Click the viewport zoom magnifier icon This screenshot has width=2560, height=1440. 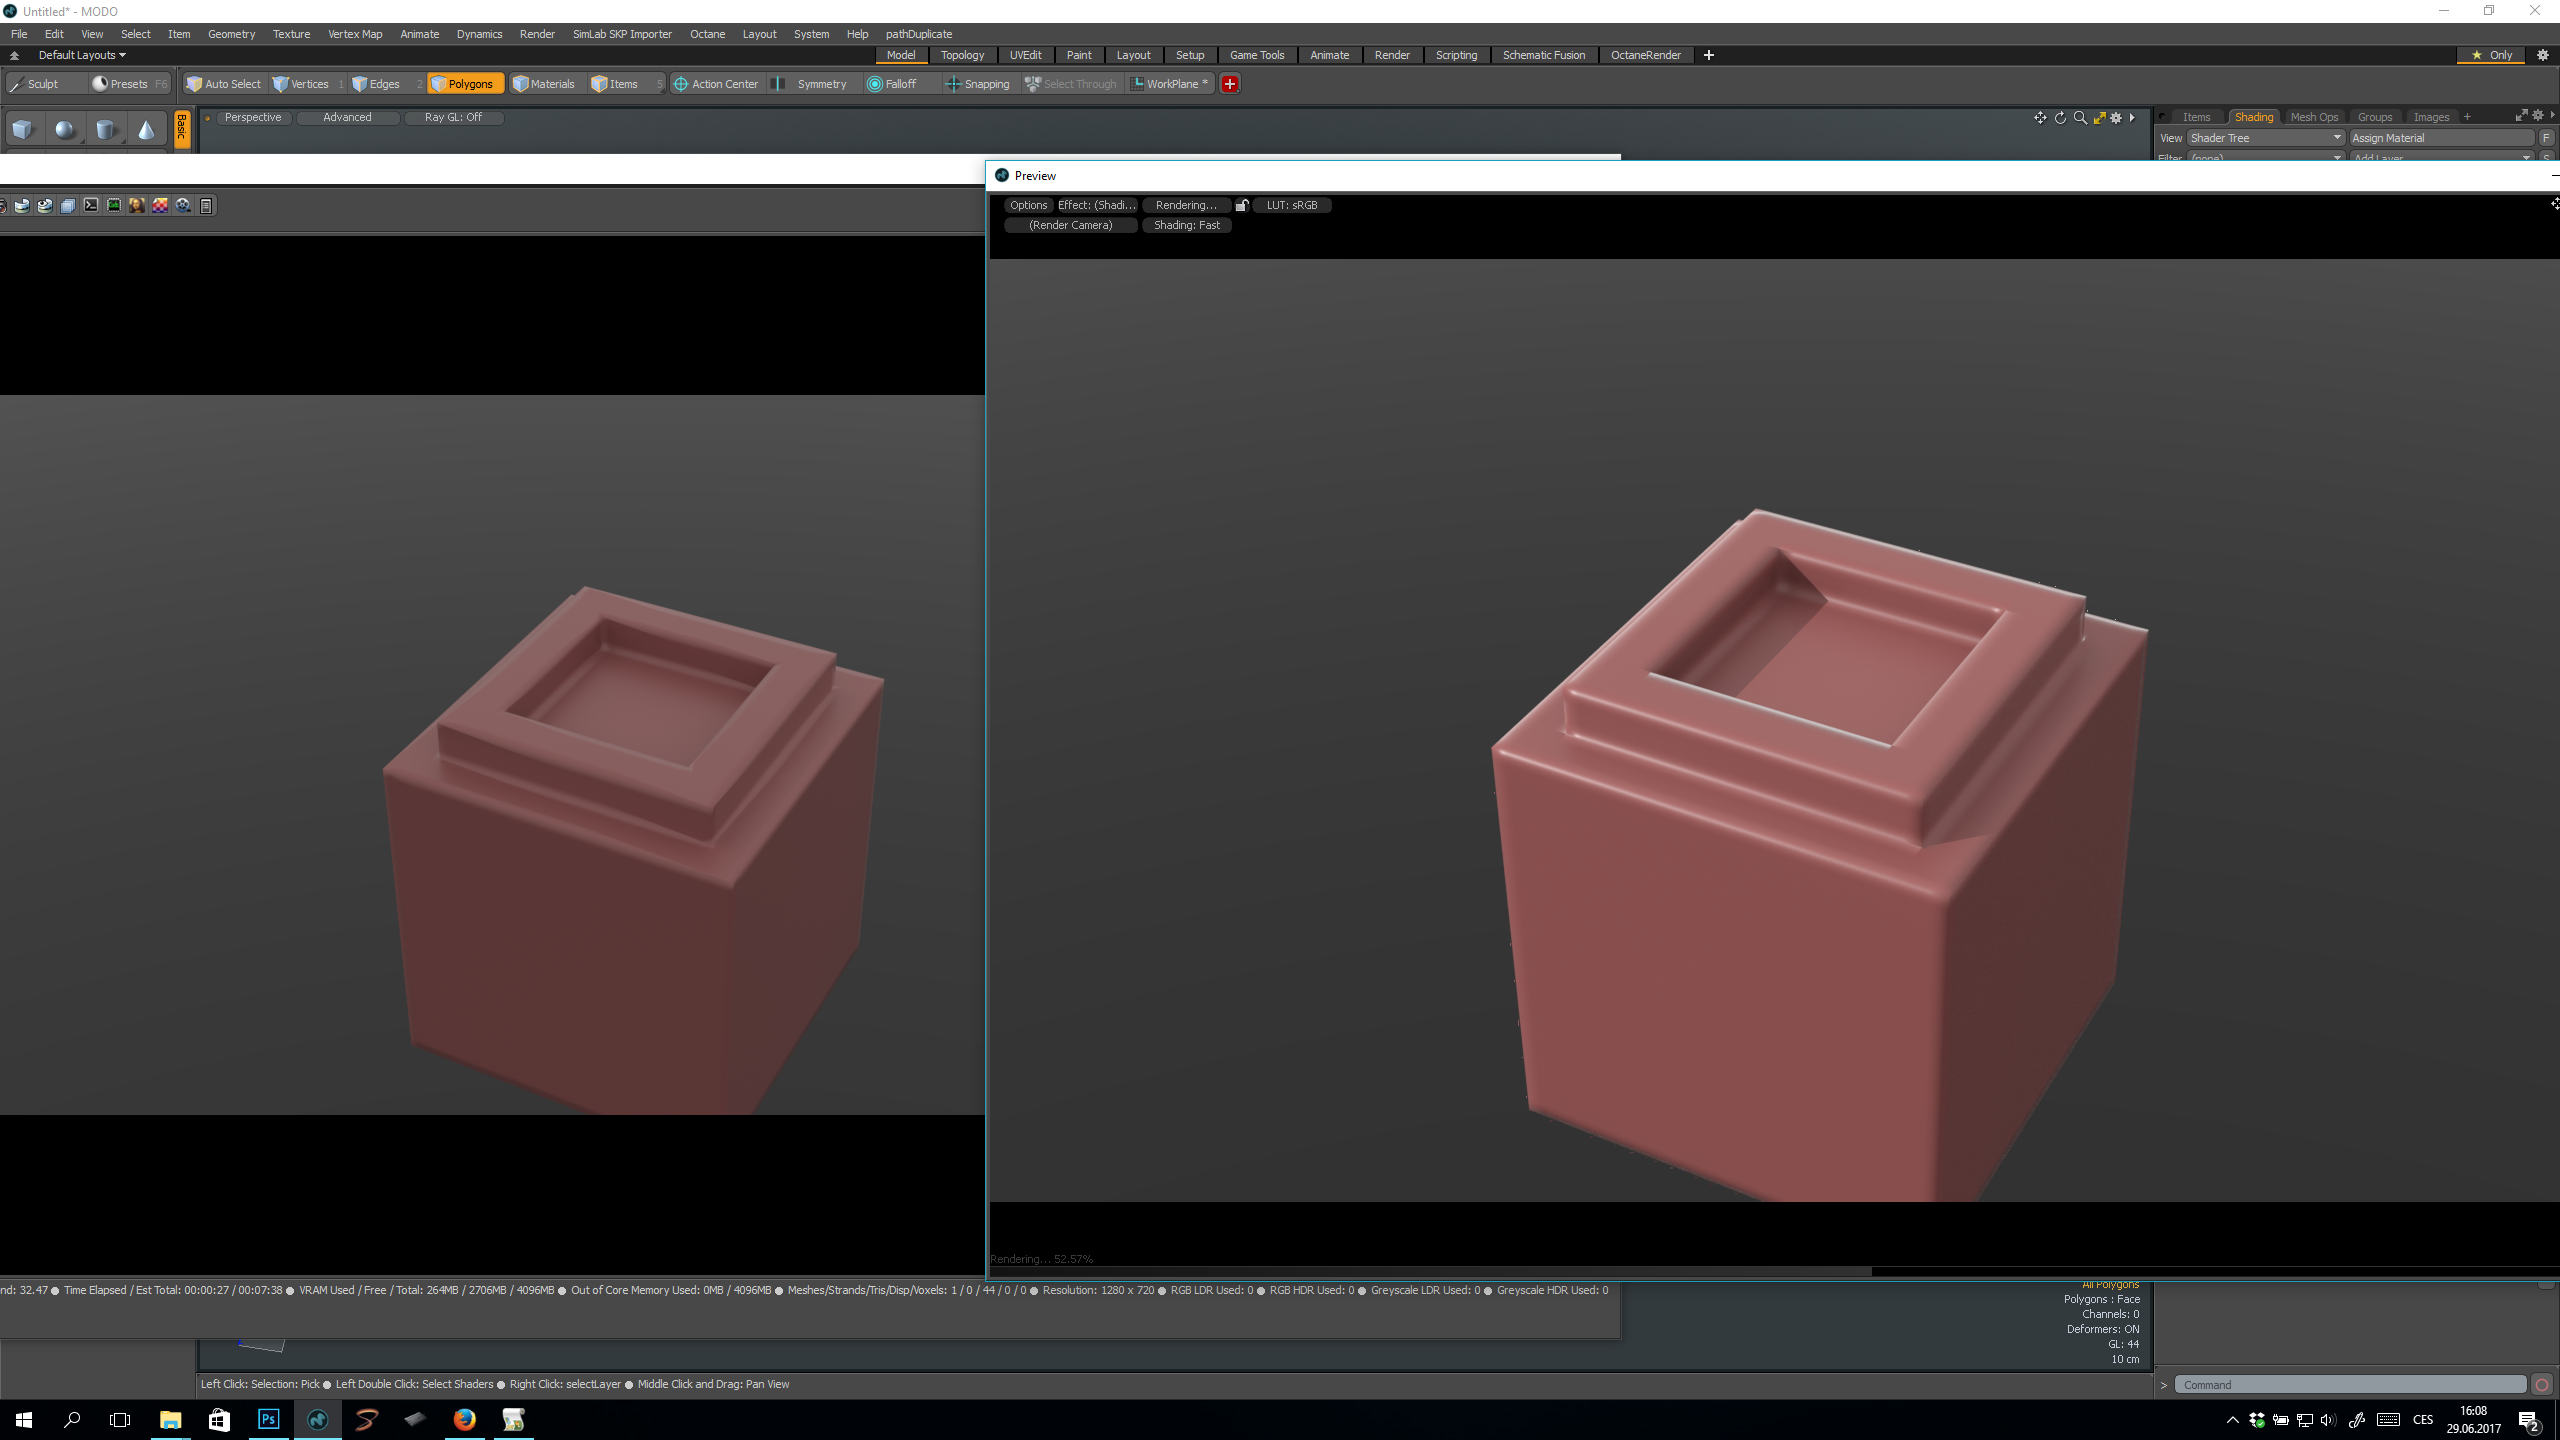tap(2080, 118)
